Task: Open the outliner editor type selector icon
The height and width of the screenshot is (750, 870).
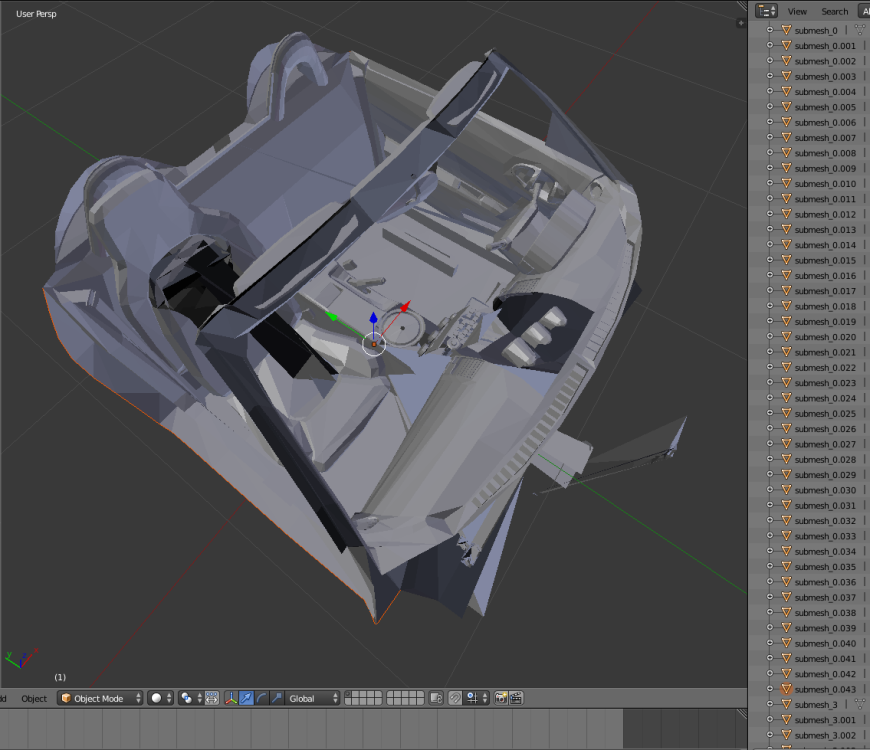Action: click(766, 10)
